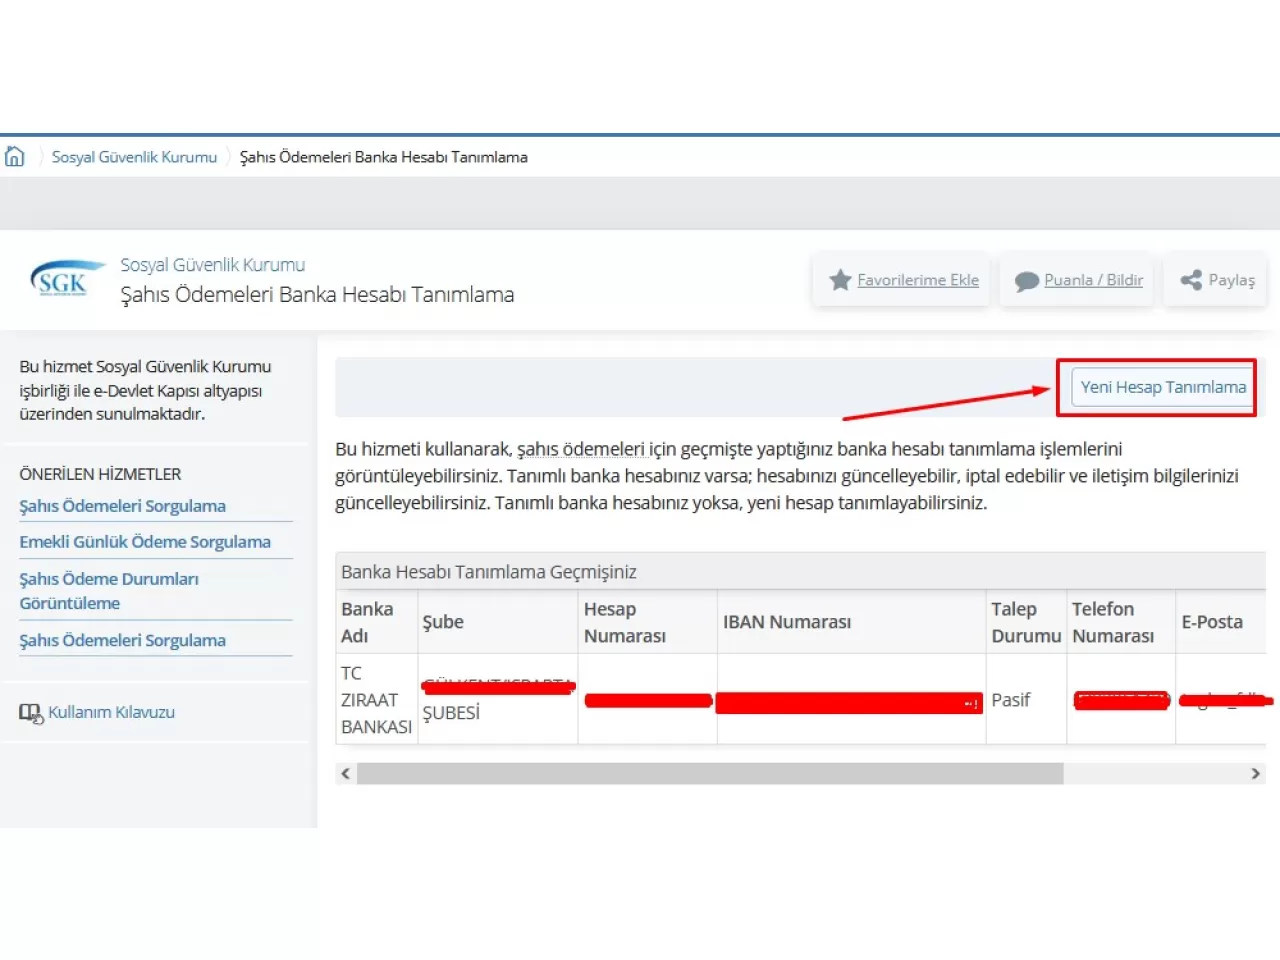
Task: Click the SGK logo
Action: (66, 280)
